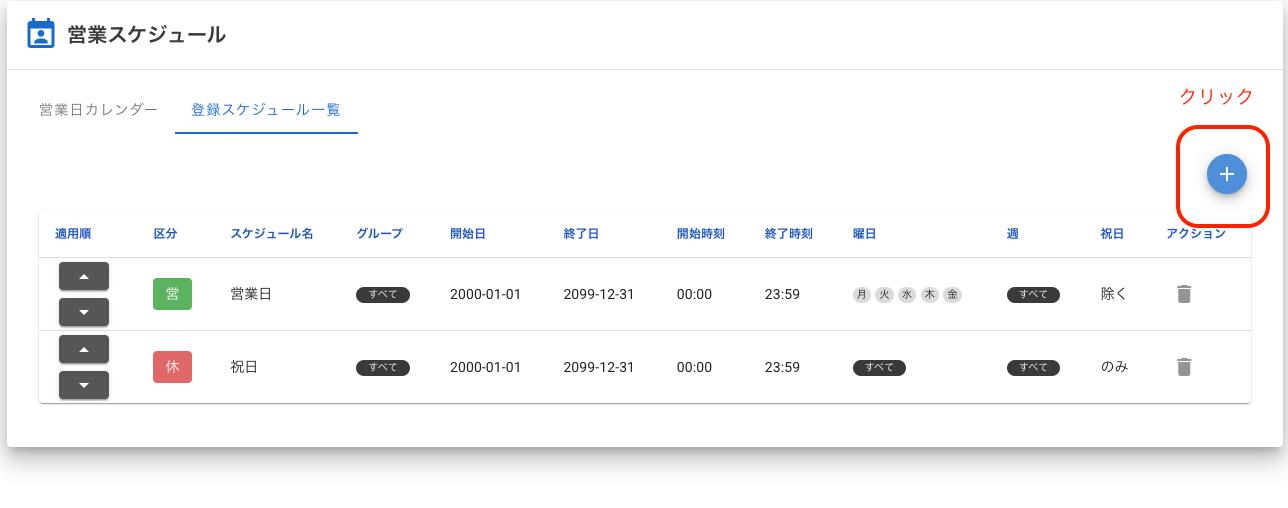Click the red 休 category badge
The image size is (1288, 508).
point(172,367)
